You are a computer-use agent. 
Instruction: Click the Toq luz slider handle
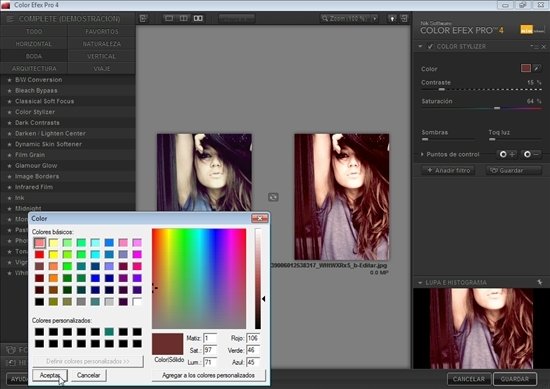[492, 139]
